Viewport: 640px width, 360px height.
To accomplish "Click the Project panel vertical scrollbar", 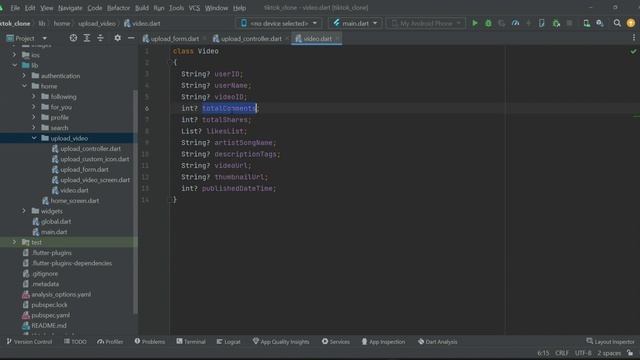I will (x=136, y=202).
